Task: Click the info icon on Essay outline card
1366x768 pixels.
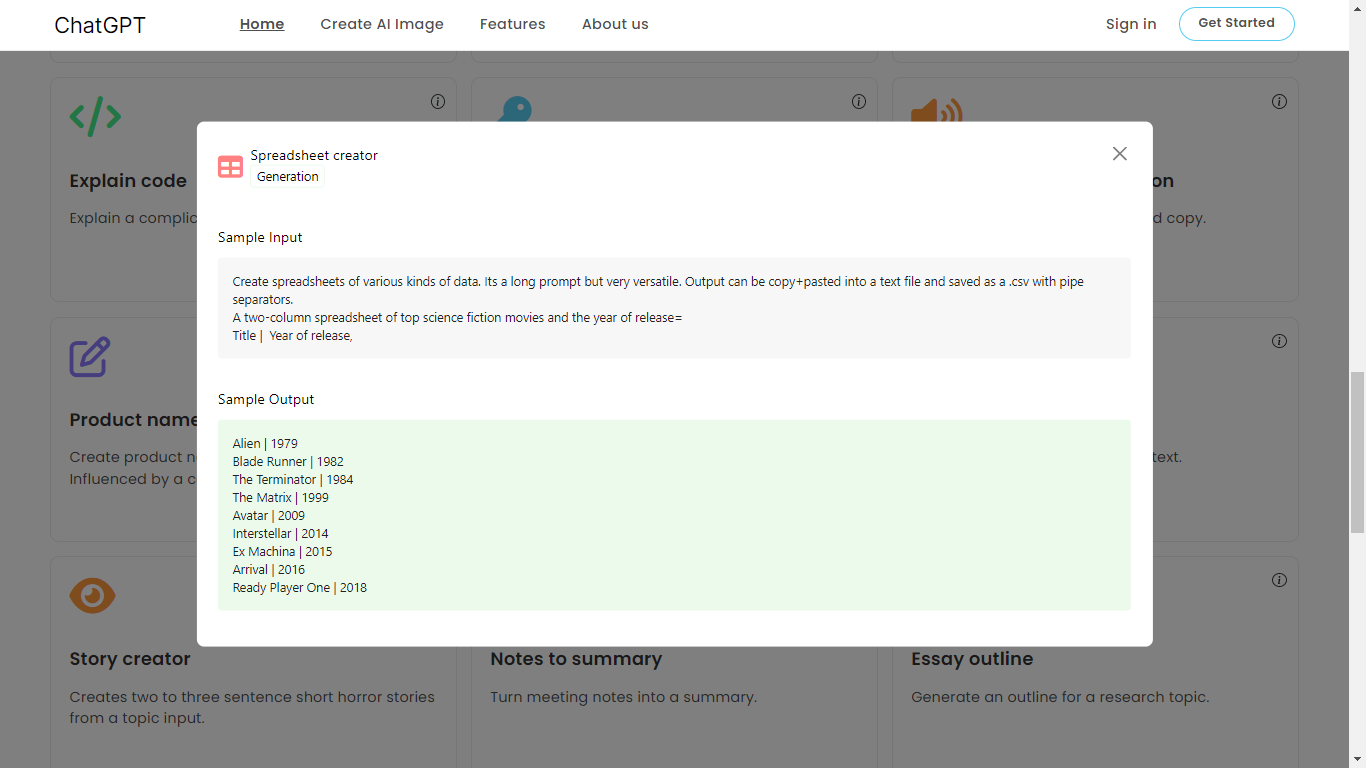Action: (1279, 579)
